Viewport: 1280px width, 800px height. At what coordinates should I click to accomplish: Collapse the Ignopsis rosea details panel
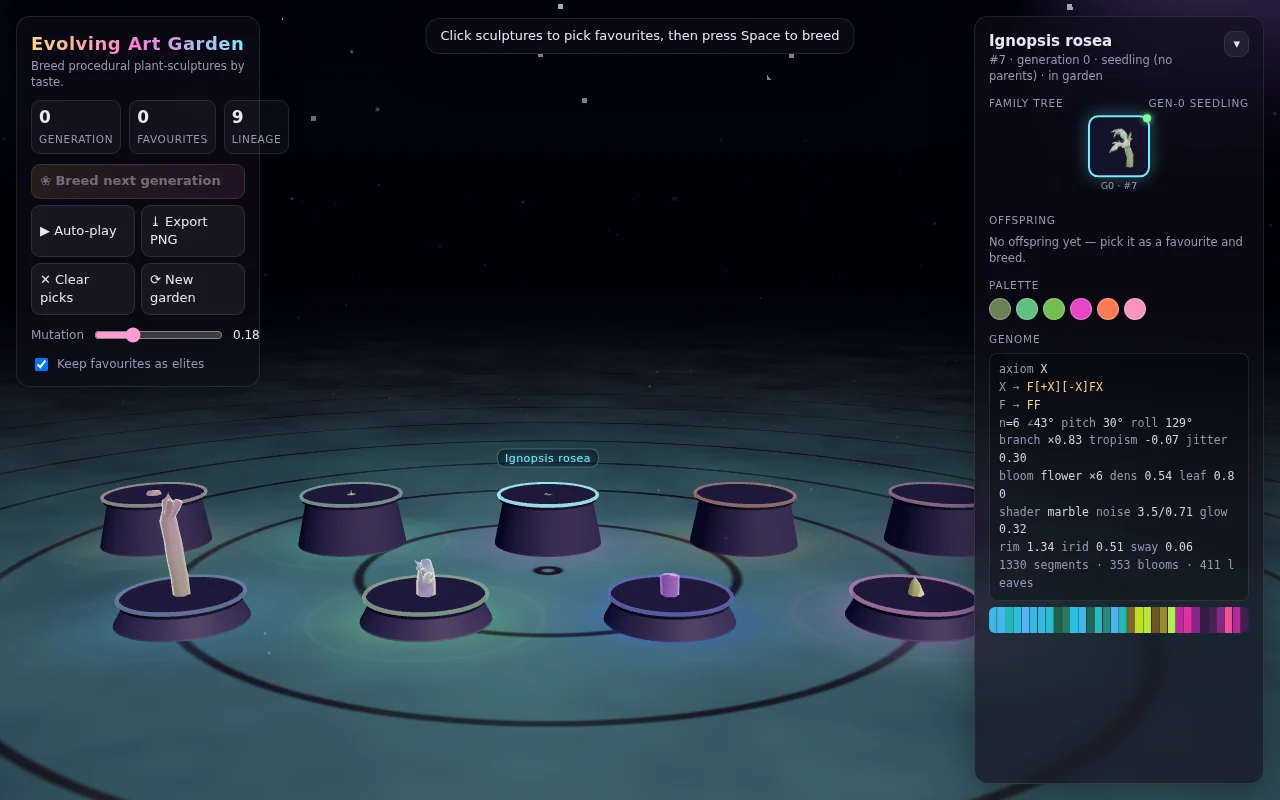tap(1236, 44)
